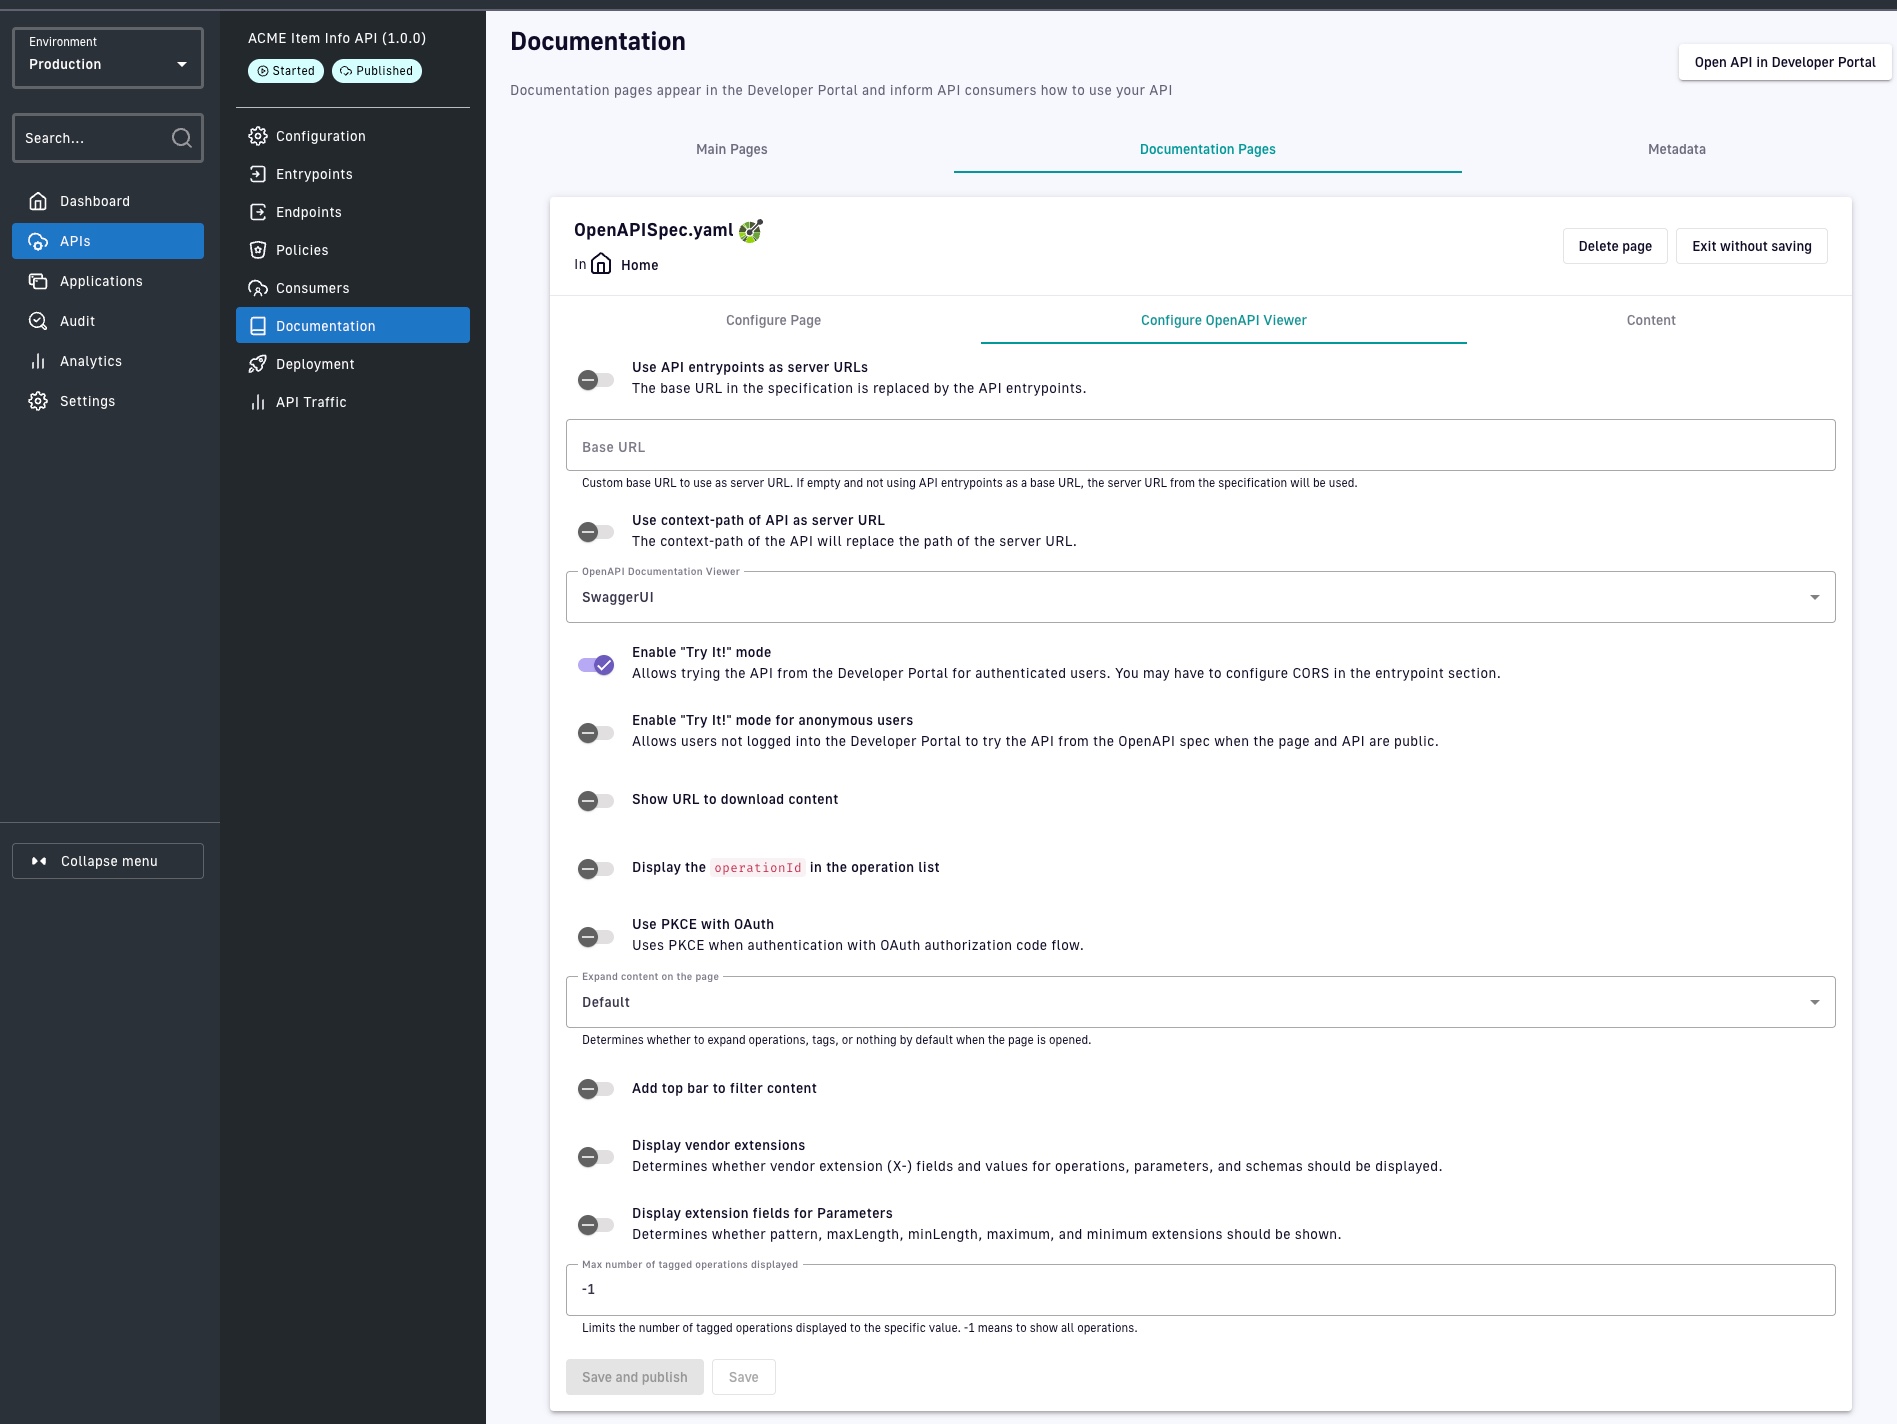Open the Environment Production dropdown
The image size is (1897, 1424).
[x=108, y=58]
